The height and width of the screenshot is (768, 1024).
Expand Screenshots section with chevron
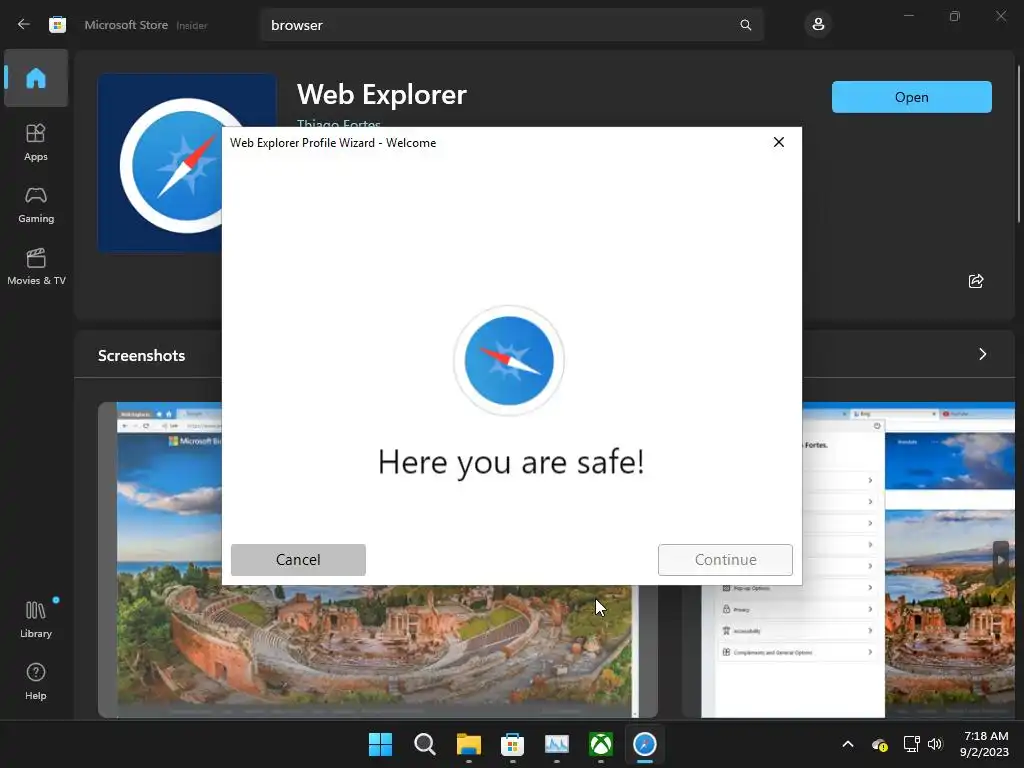(x=982, y=354)
